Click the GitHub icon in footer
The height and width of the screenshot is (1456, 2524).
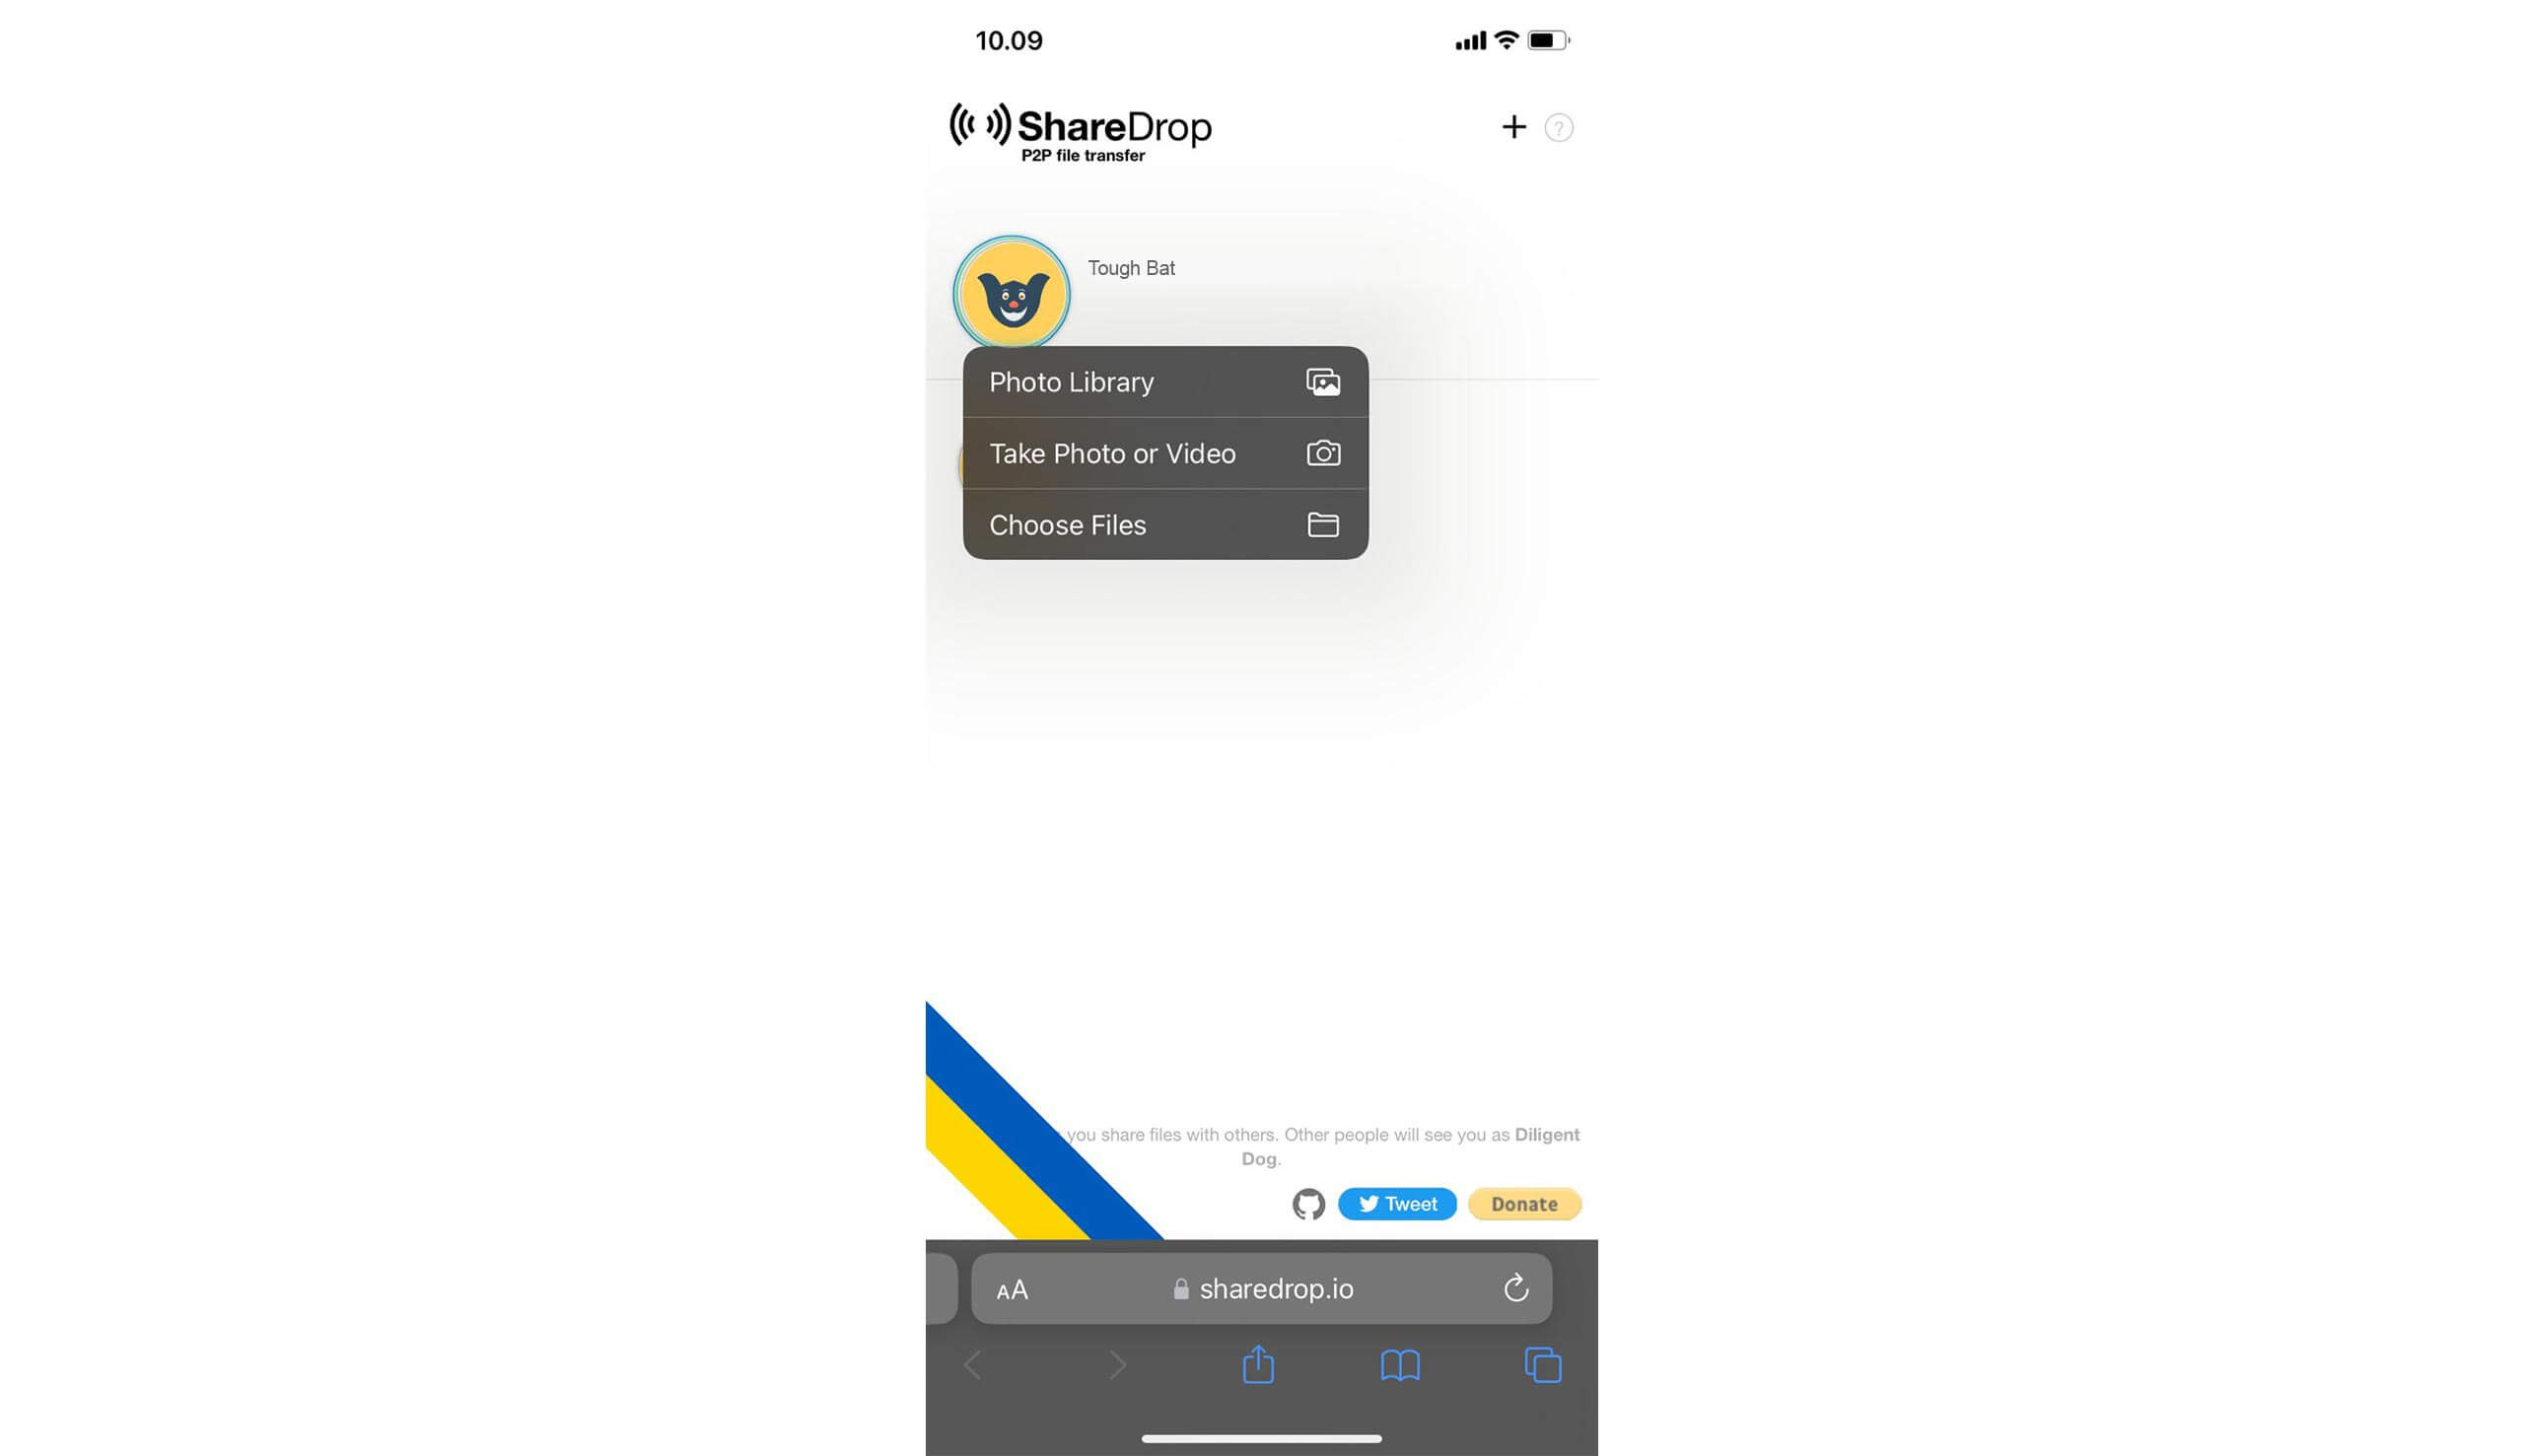point(1308,1203)
